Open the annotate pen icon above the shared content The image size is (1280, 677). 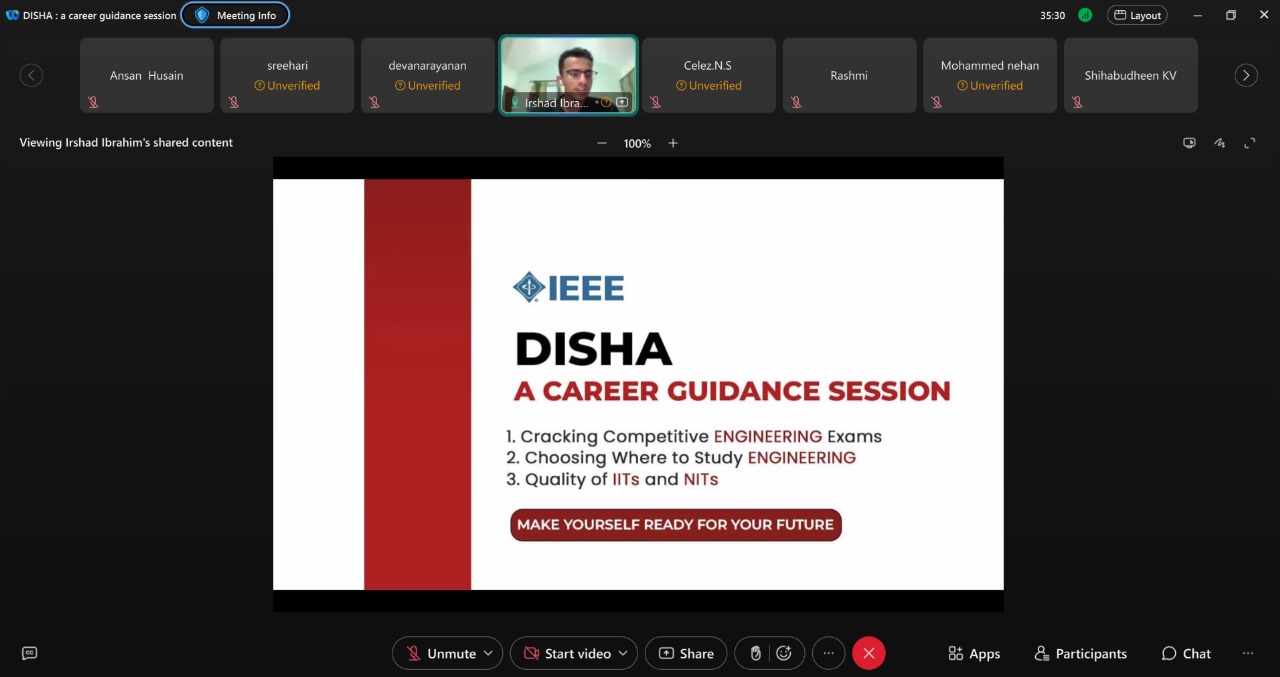[x=1220, y=143]
